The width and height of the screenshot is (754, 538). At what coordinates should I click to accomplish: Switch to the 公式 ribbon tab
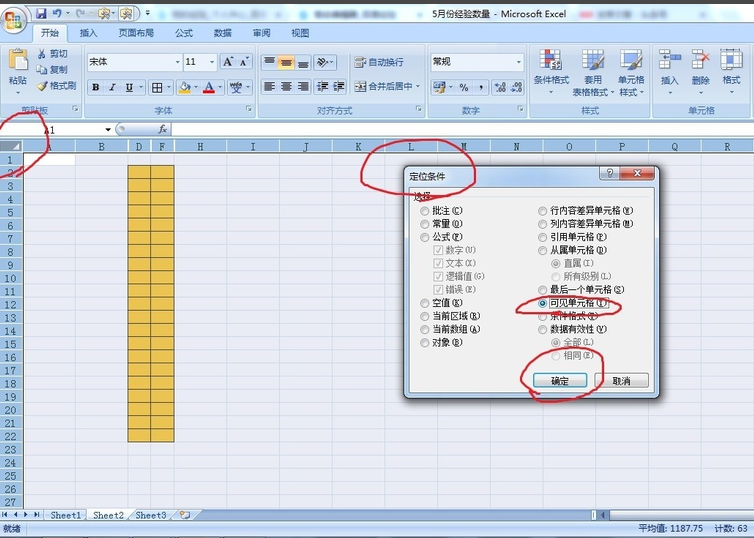[x=184, y=33]
